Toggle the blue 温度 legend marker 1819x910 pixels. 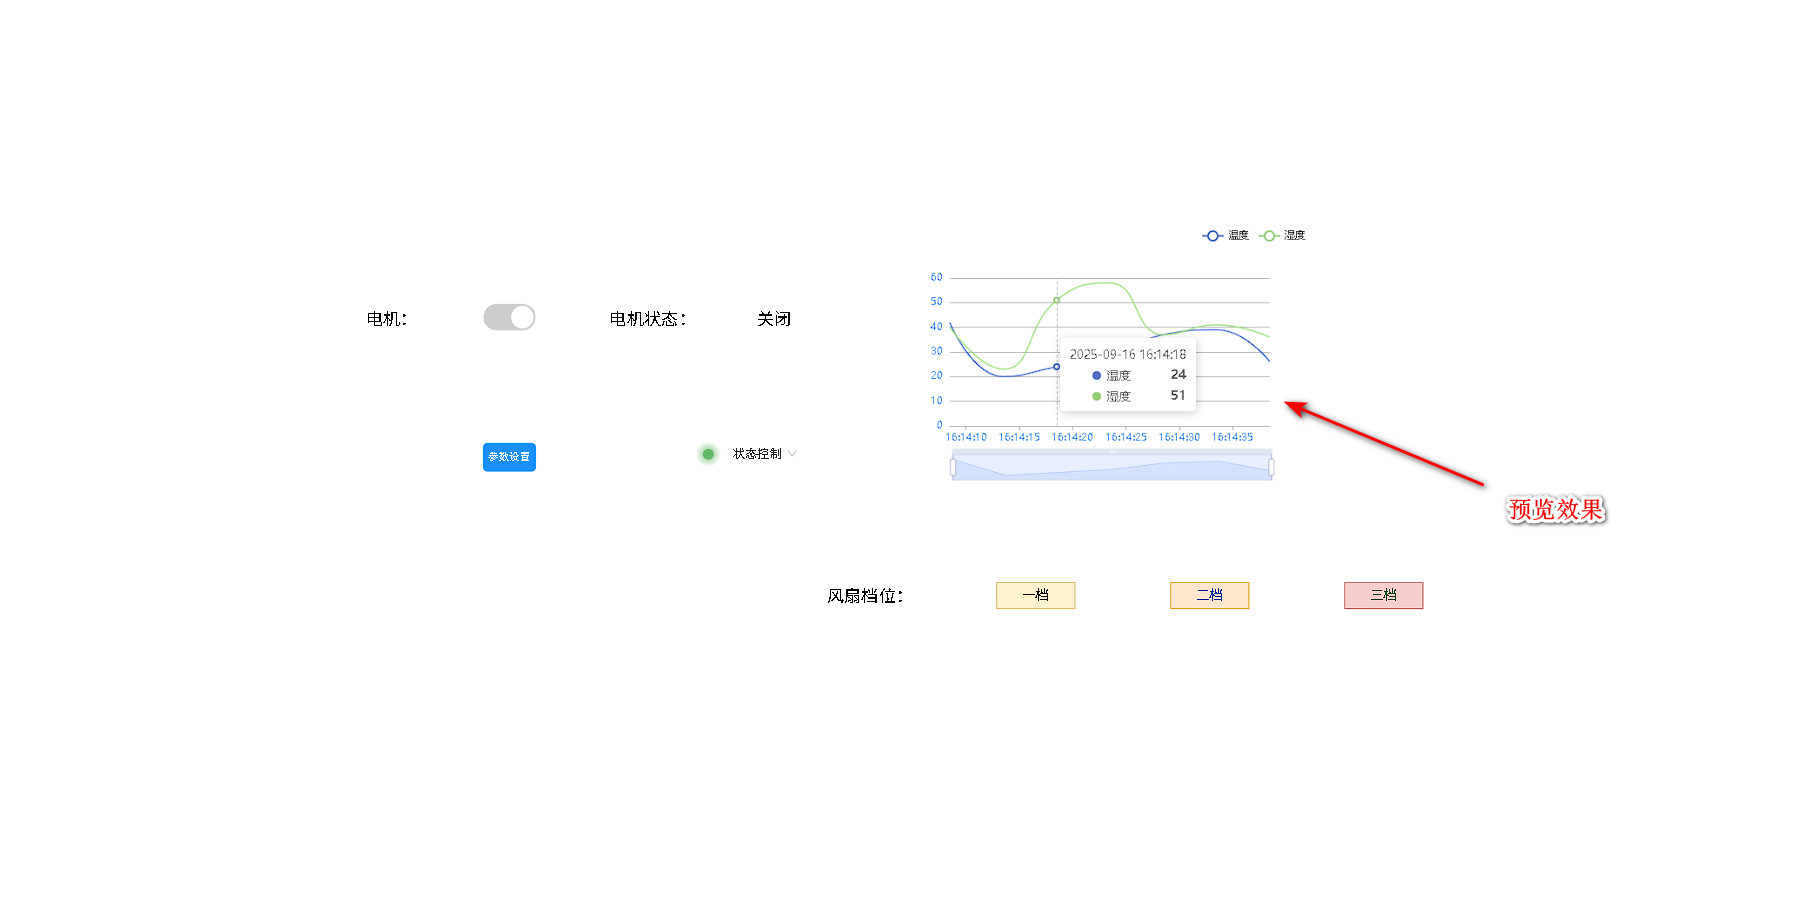(x=1212, y=236)
